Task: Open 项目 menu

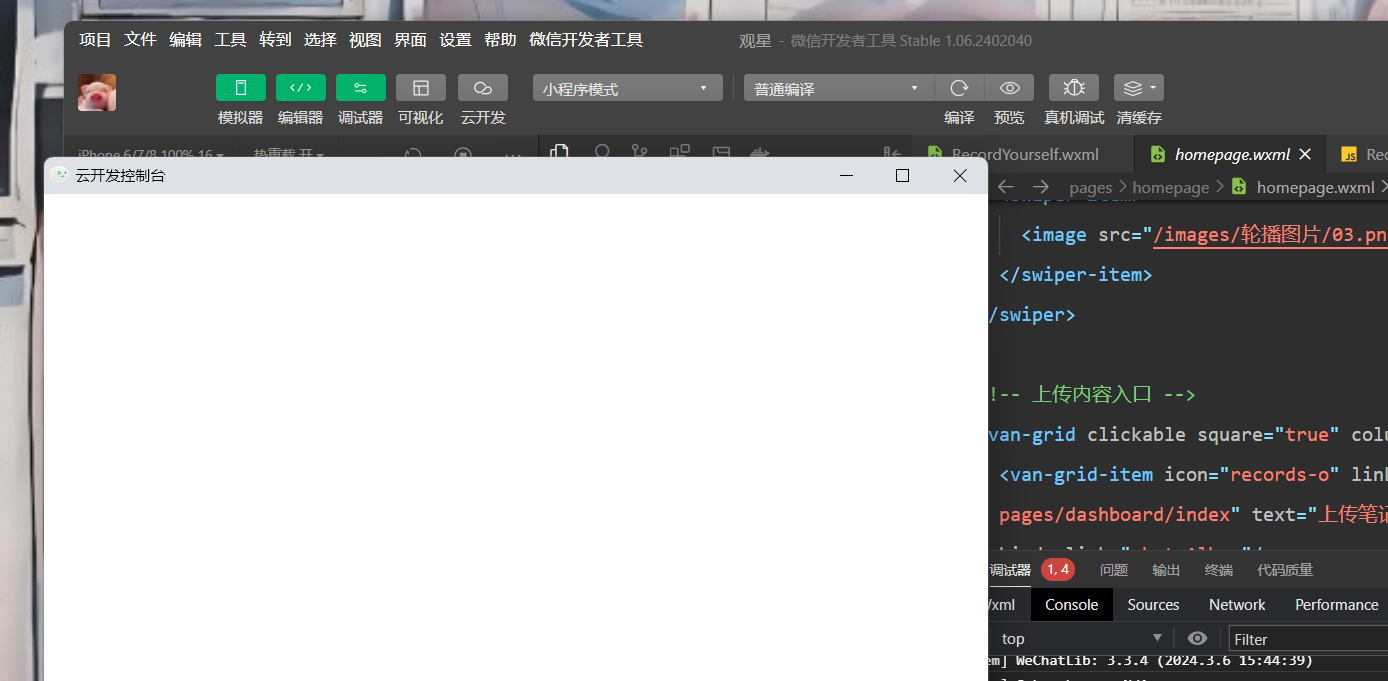Action: pyautogui.click(x=95, y=40)
